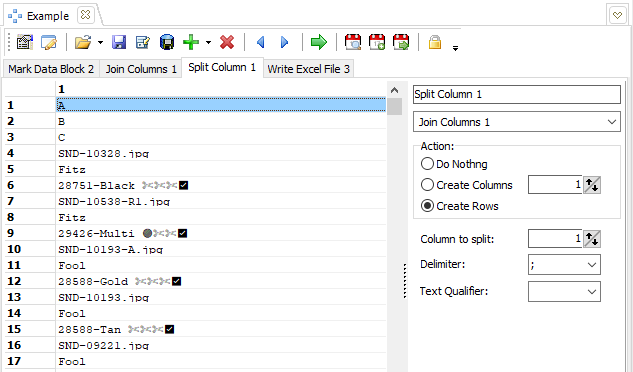Click the Column to split number field
Screen dimensions: 633x372
(555, 239)
